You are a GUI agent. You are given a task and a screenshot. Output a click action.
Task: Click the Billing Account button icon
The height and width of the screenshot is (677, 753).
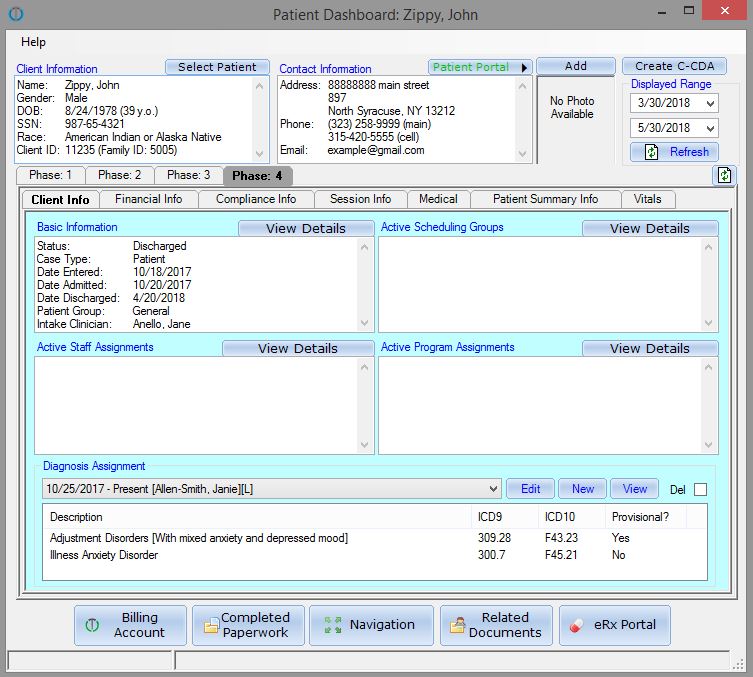tap(93, 625)
